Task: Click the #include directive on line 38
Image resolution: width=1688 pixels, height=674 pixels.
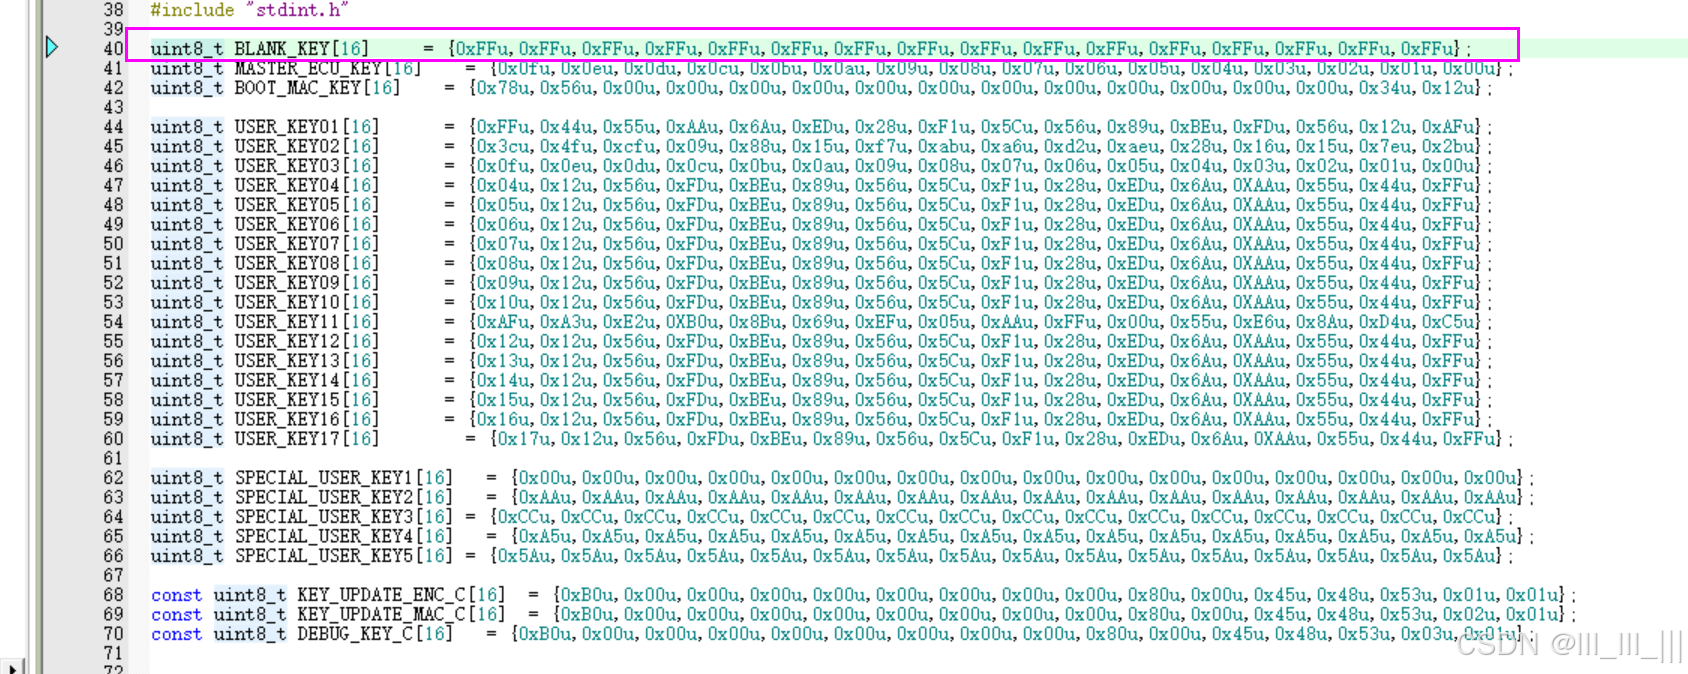Action: coord(192,10)
